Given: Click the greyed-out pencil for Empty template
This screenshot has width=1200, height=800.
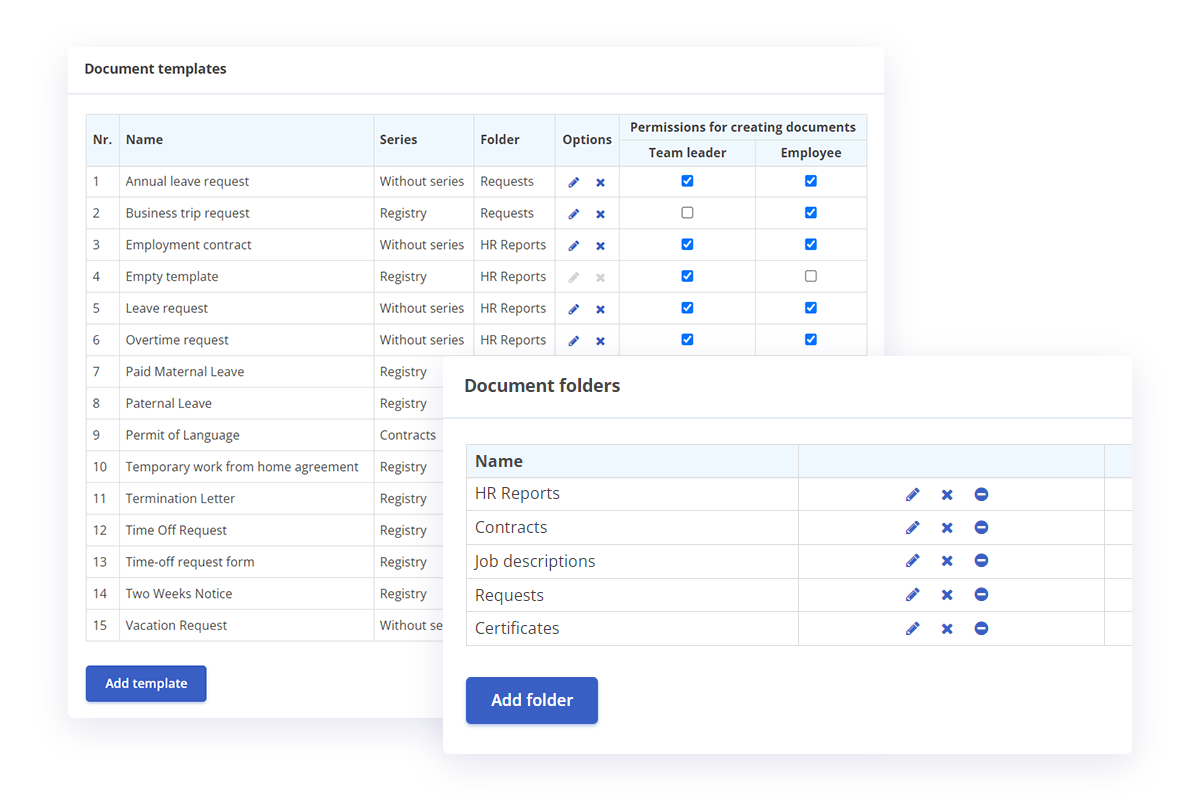Looking at the screenshot, I should click(x=574, y=277).
